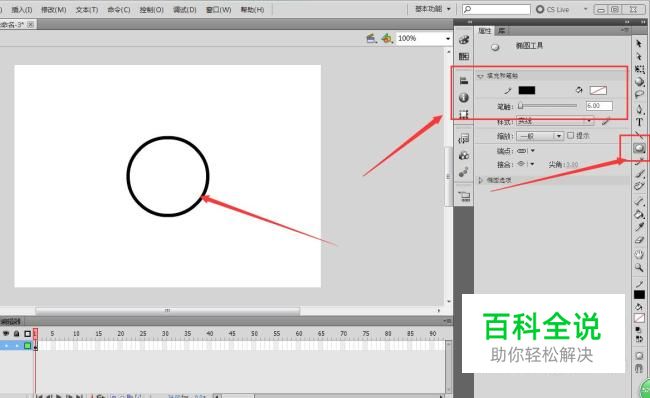Select the Text tool
The height and width of the screenshot is (398, 650).
pos(639,122)
